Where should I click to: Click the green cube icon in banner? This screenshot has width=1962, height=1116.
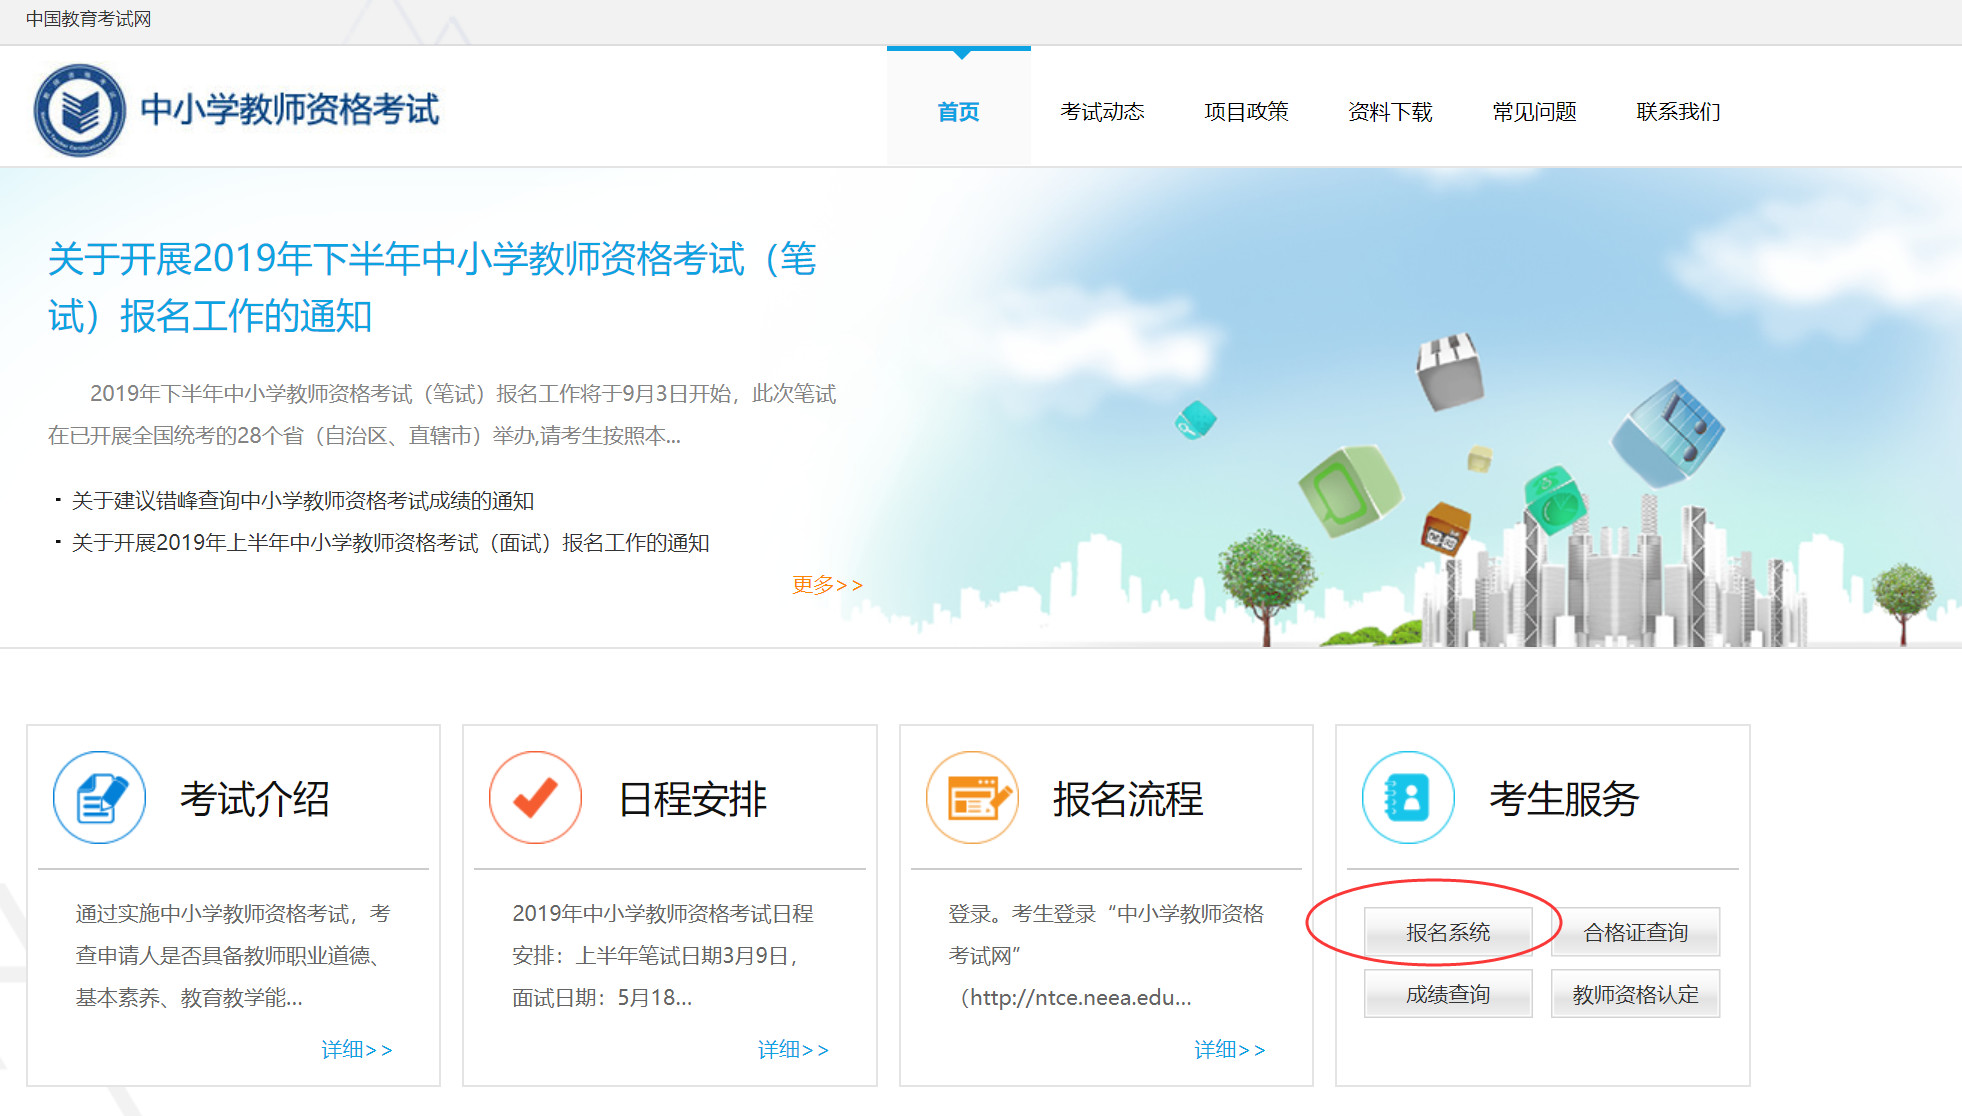pyautogui.click(x=1348, y=490)
